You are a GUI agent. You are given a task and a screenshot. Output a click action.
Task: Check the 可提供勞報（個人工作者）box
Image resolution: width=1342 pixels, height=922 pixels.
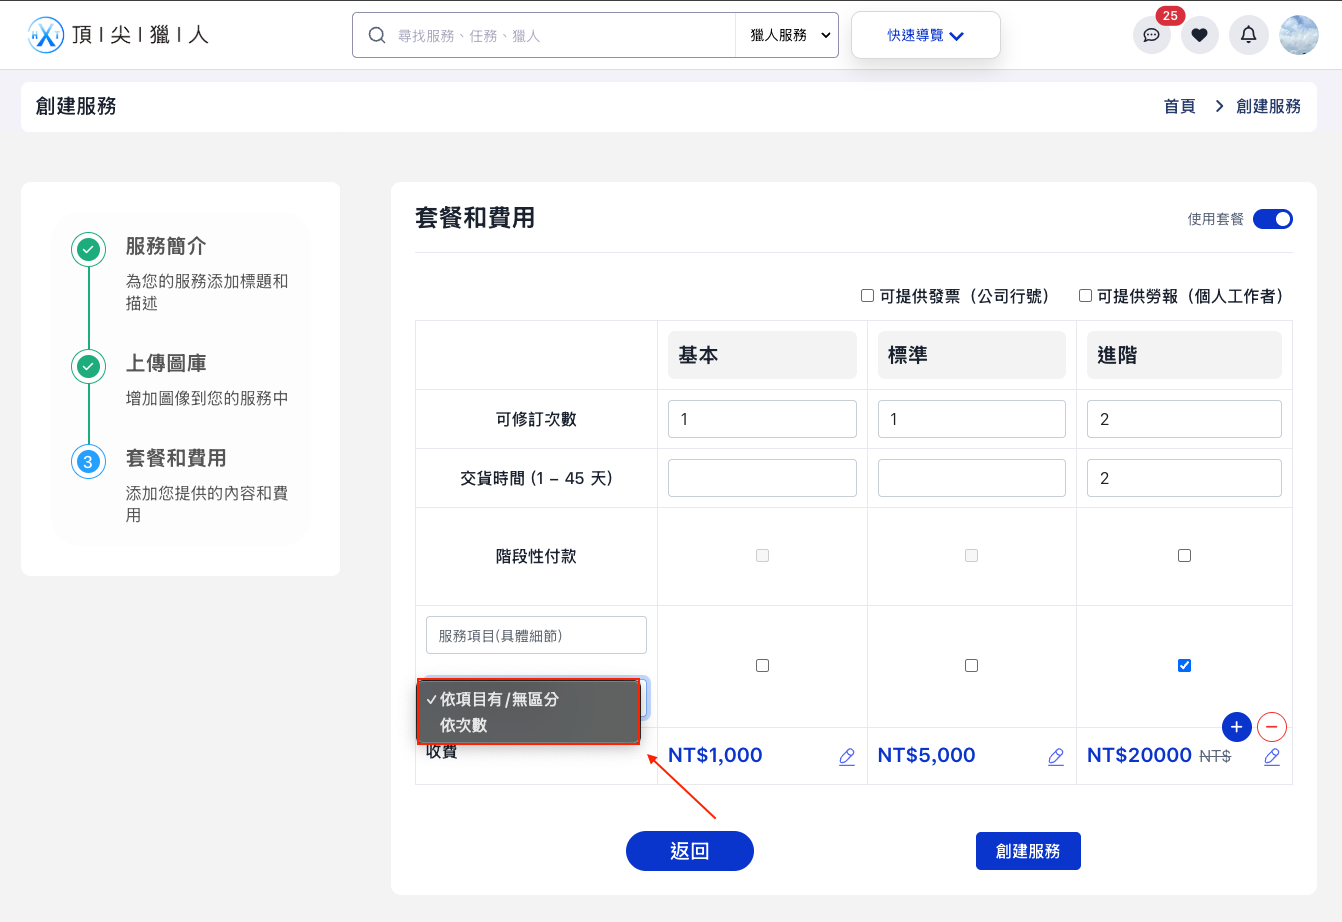point(1085,296)
